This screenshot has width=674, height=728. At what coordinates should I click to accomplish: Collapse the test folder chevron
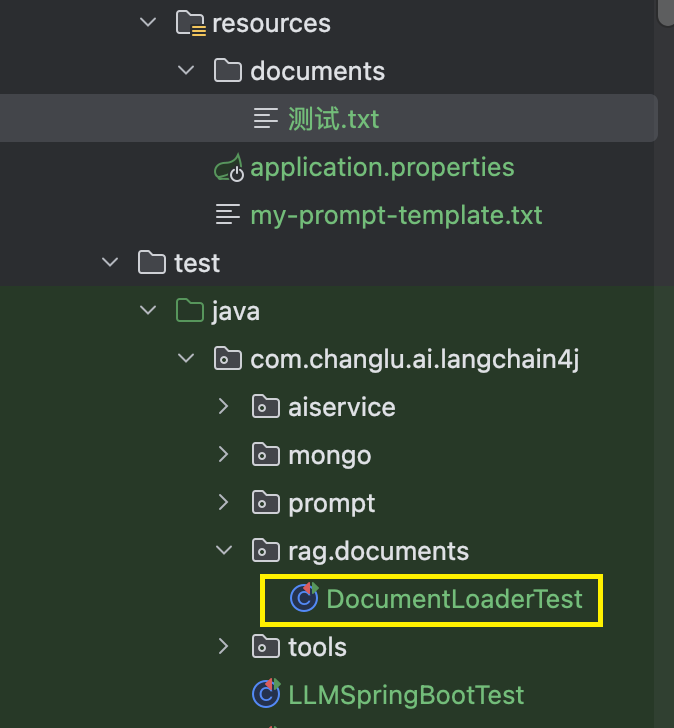point(110,262)
